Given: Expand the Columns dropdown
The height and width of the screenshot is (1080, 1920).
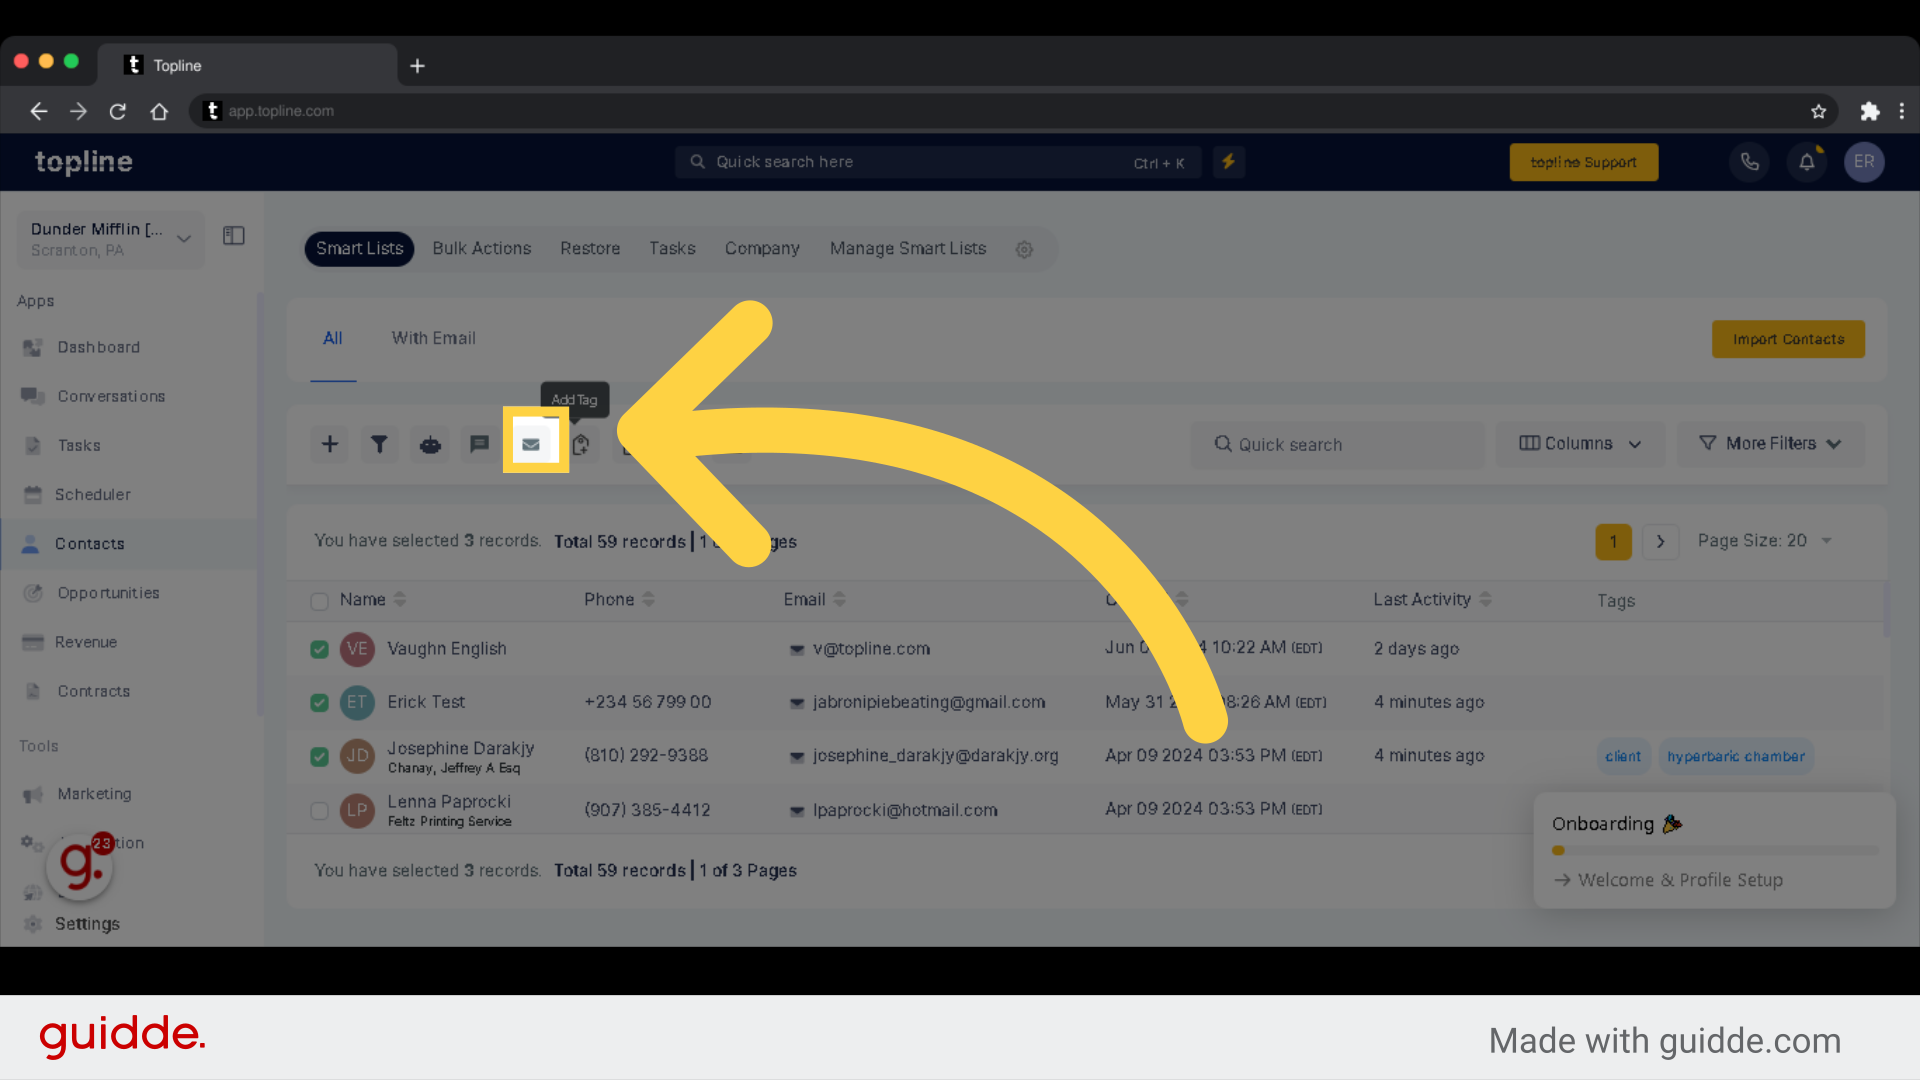Looking at the screenshot, I should (x=1578, y=443).
